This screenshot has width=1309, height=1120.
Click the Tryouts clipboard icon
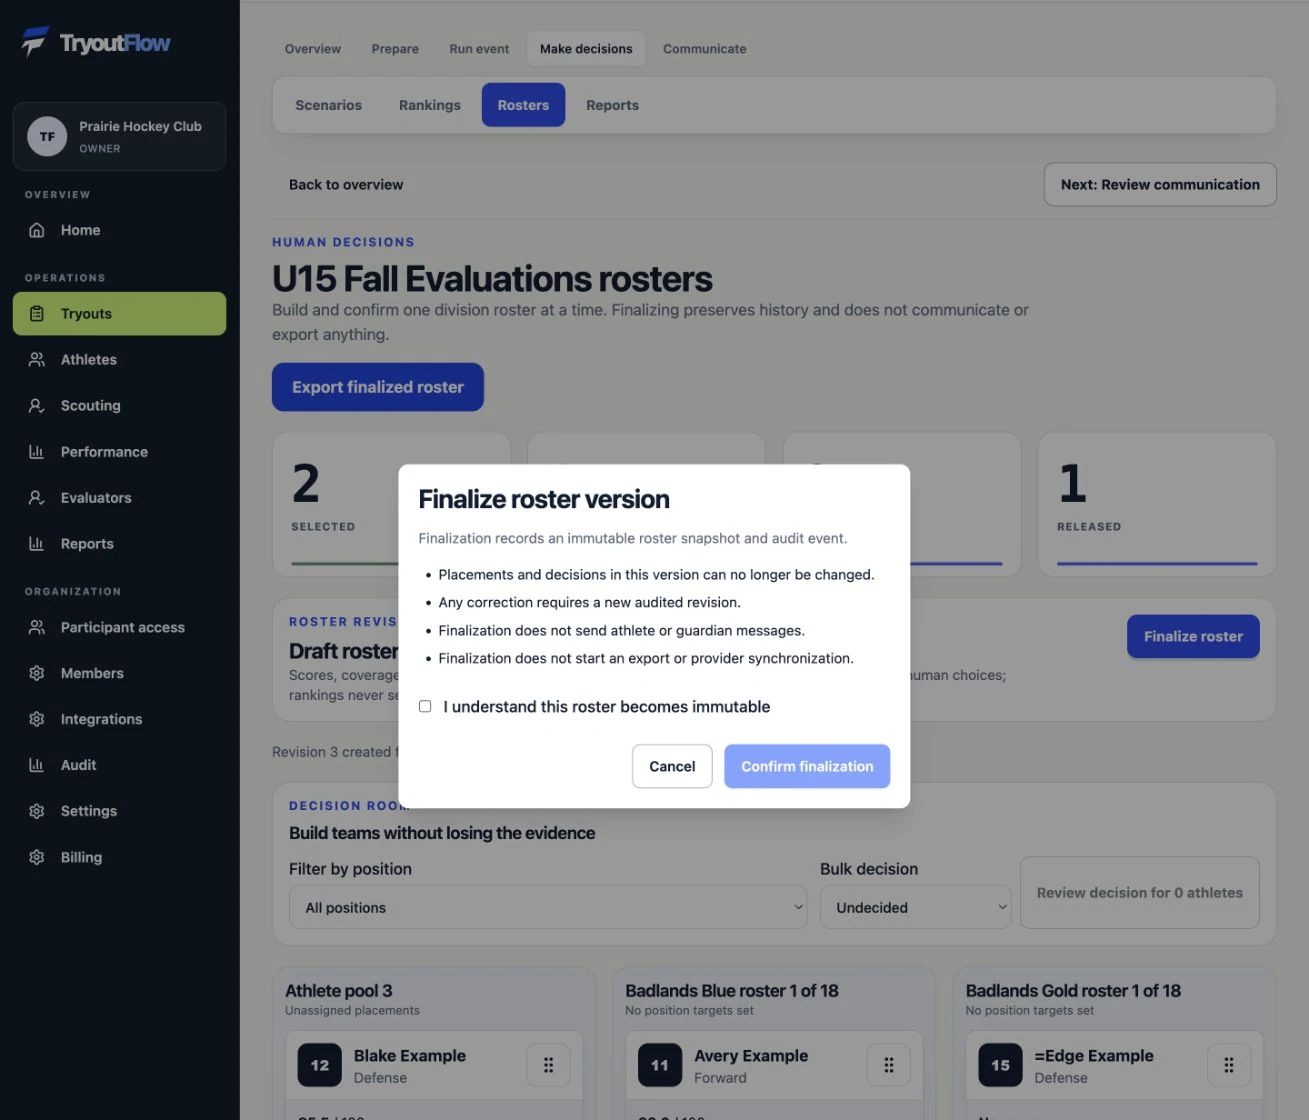[37, 314]
